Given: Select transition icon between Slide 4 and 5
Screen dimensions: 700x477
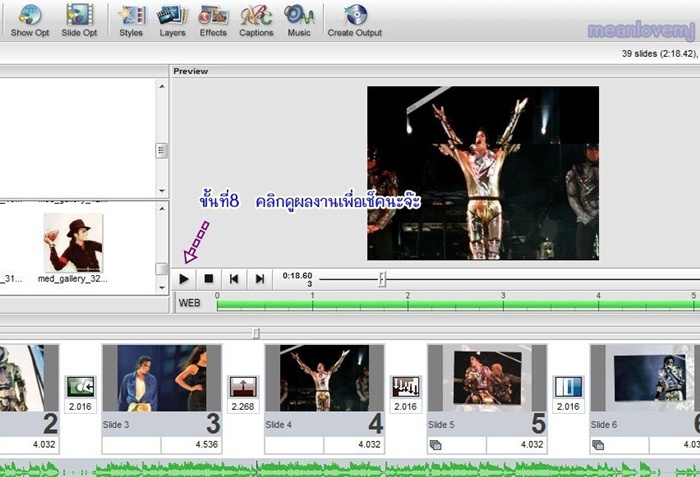Looking at the screenshot, I should [x=405, y=387].
